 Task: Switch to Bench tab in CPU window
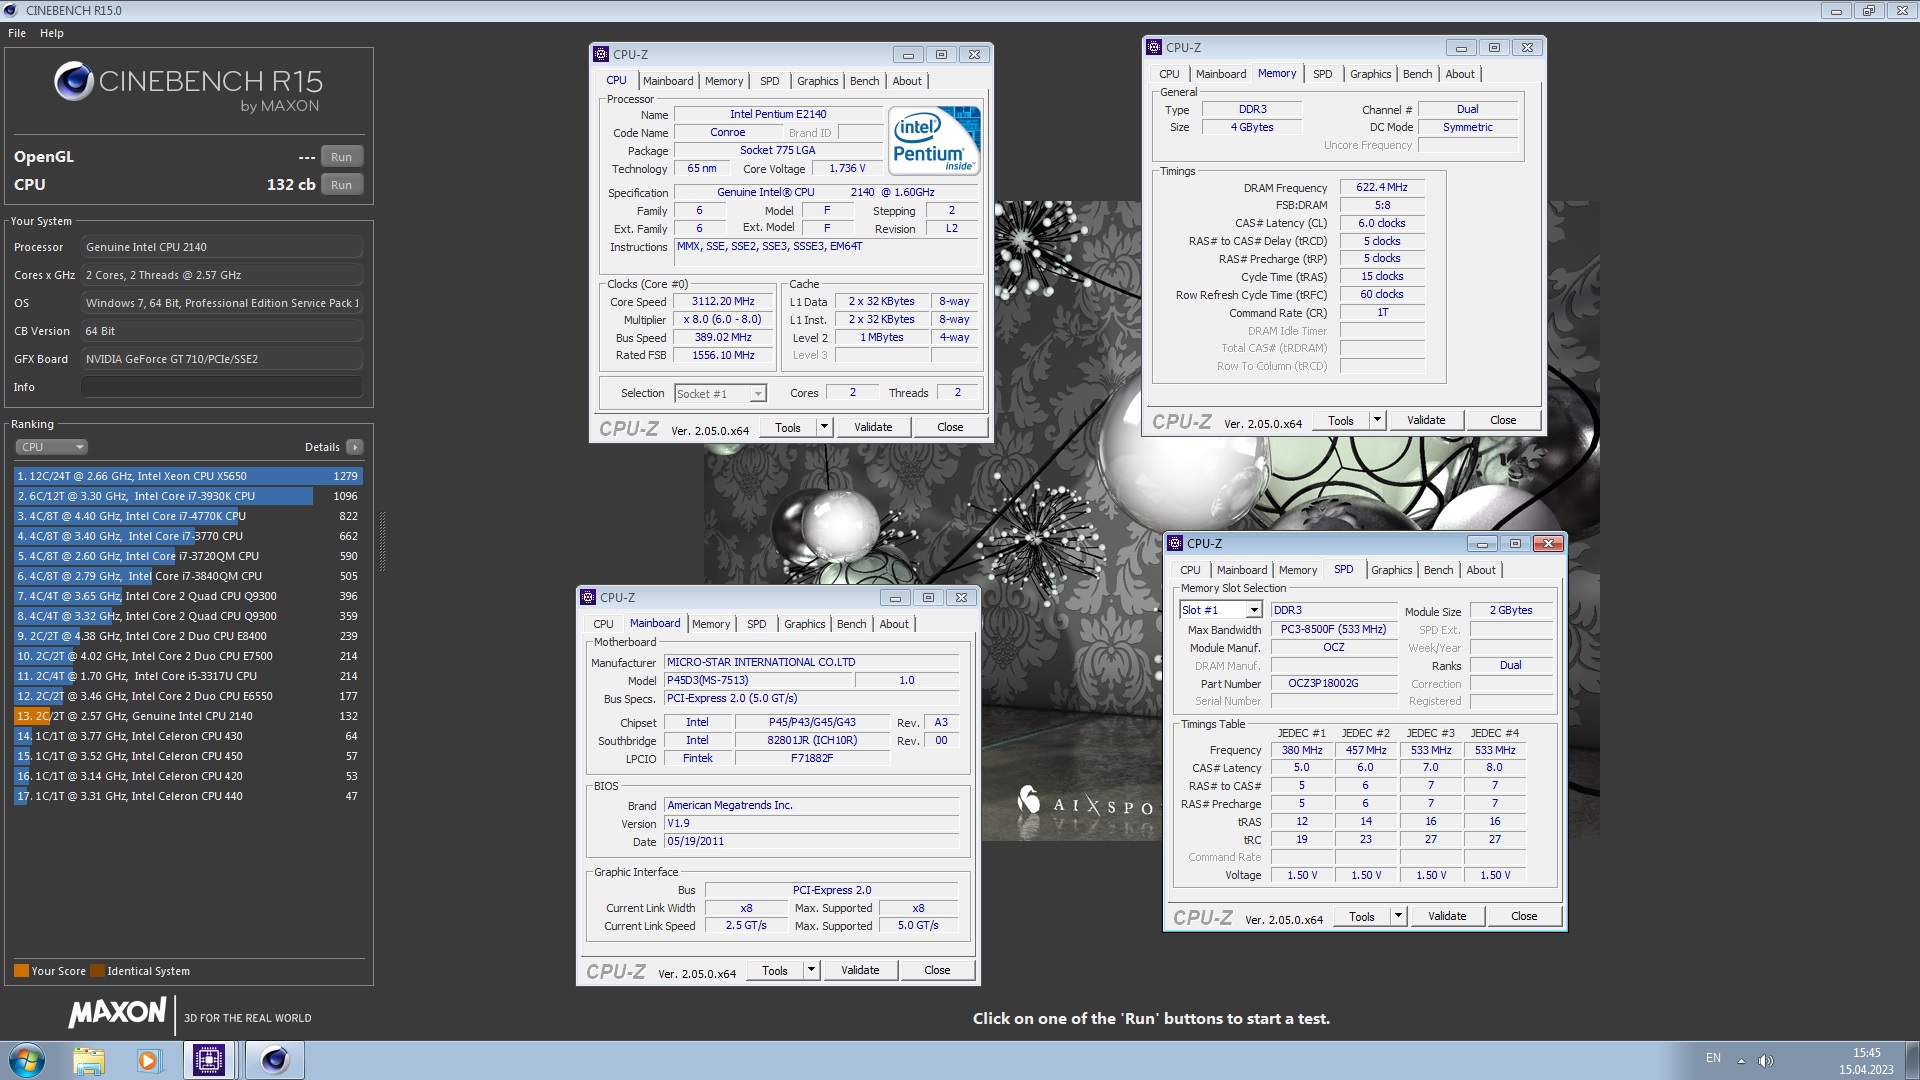864,81
